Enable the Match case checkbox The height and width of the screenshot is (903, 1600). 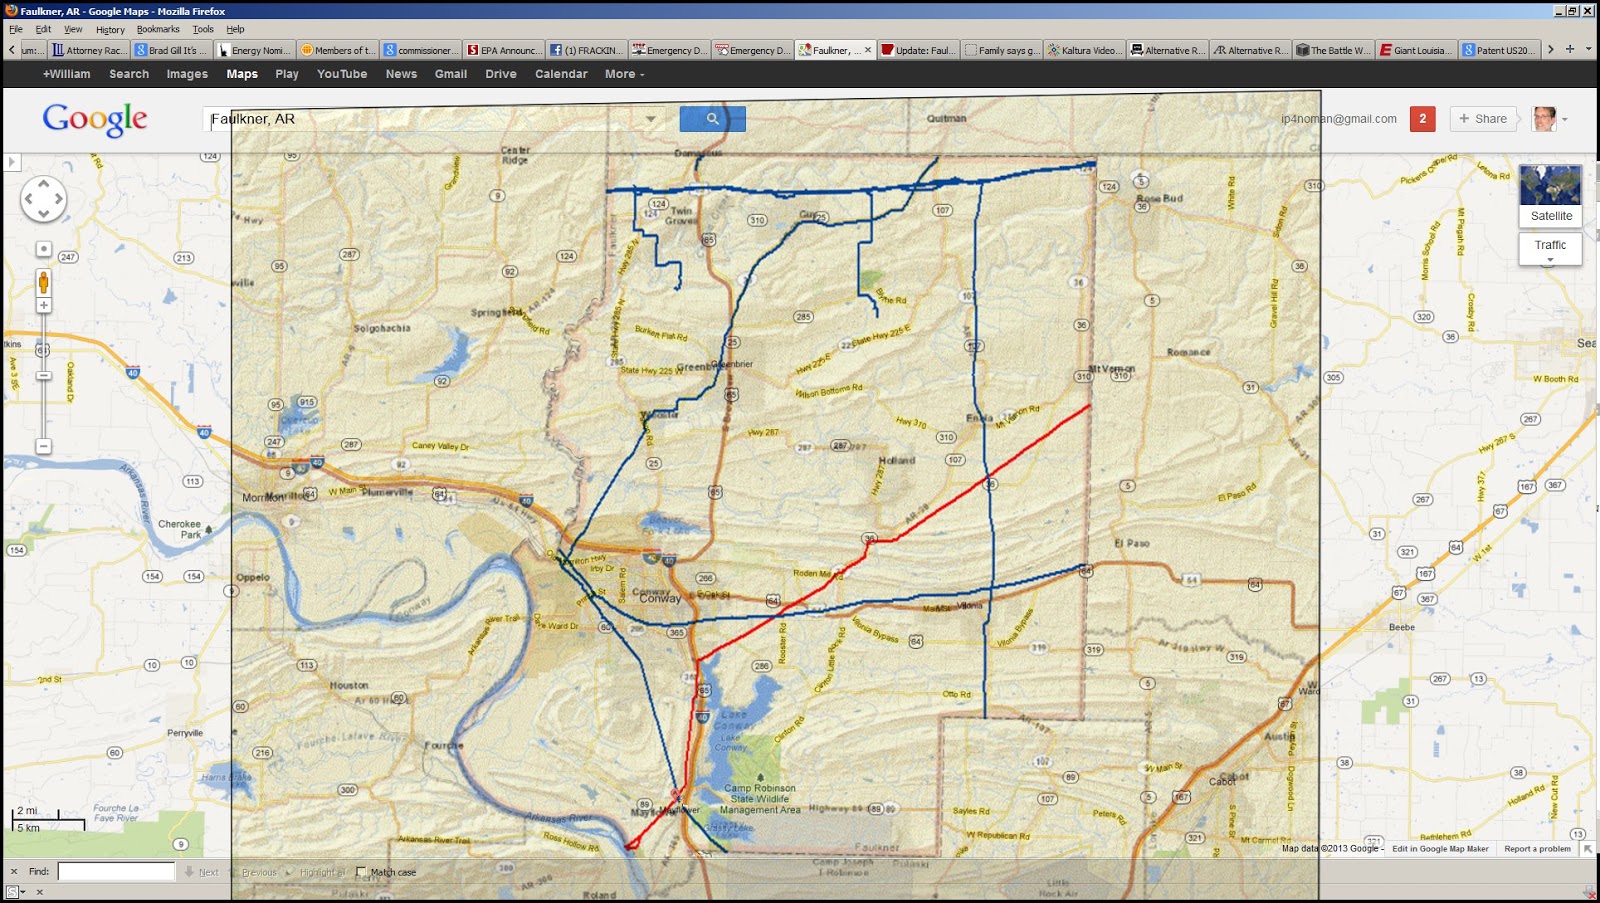click(x=362, y=872)
